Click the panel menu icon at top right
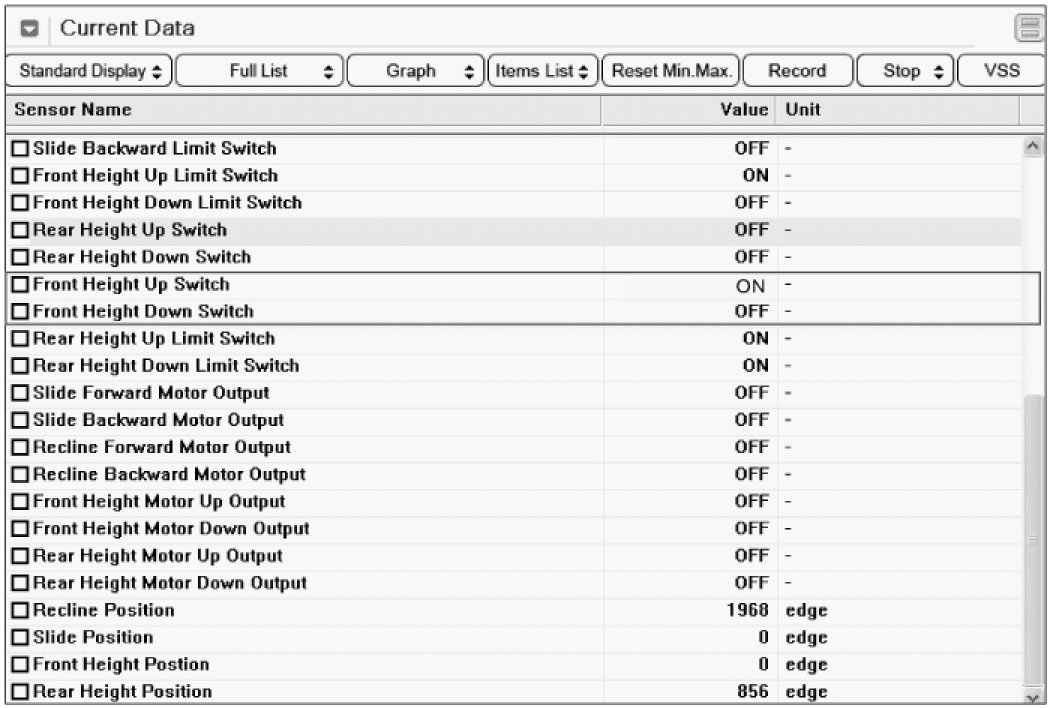Image resolution: width=1050 pixels, height=708 pixels. point(1026,29)
